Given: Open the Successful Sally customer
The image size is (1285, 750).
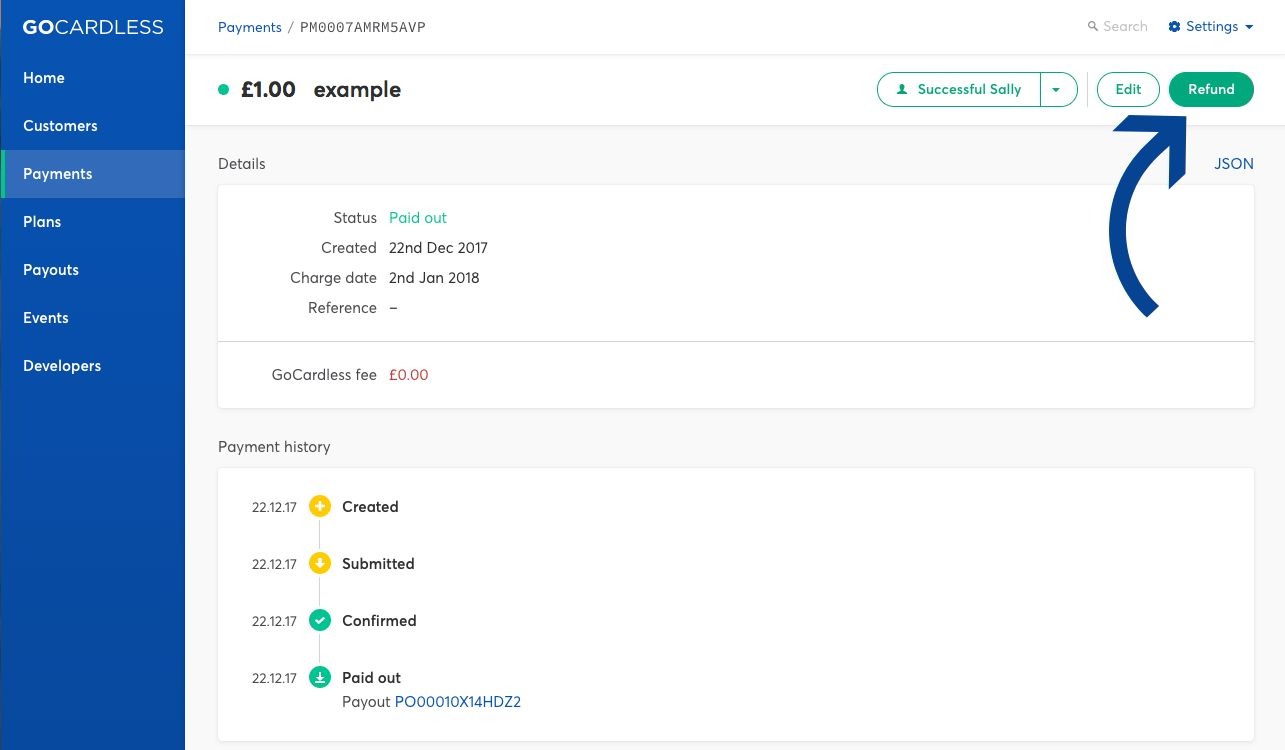Looking at the screenshot, I should [959, 89].
